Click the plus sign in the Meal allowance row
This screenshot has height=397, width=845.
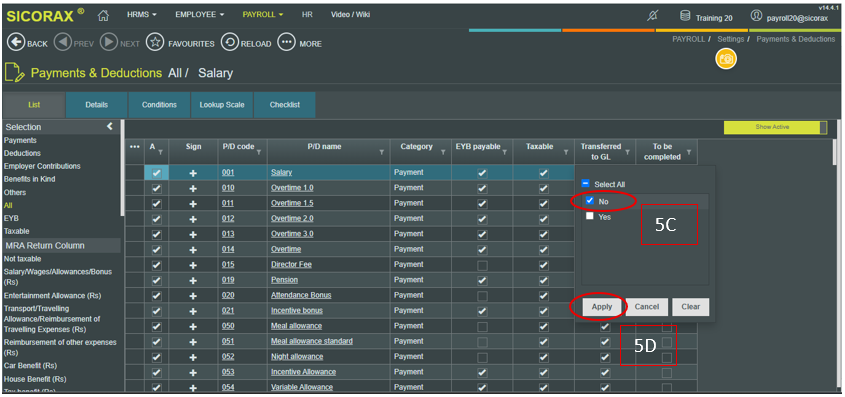click(193, 326)
